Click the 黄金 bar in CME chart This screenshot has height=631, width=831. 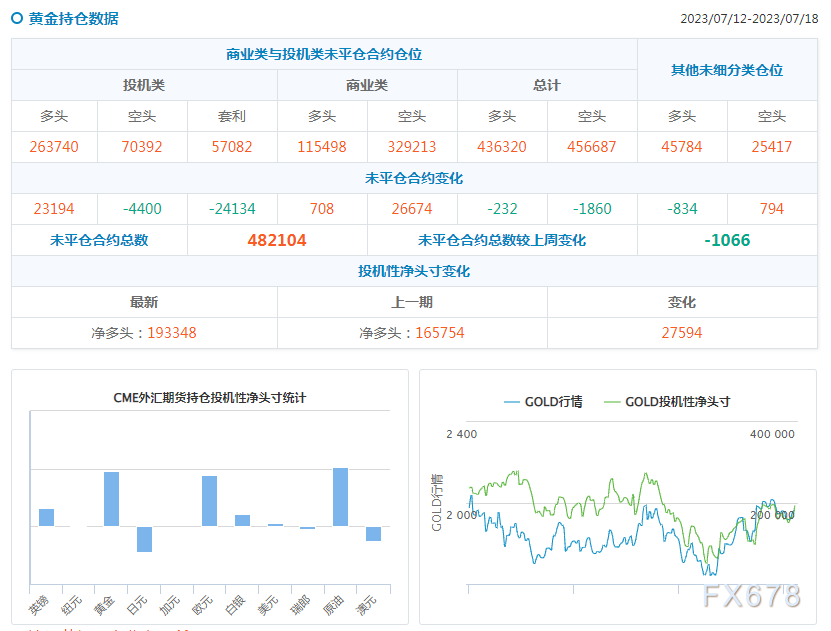111,499
